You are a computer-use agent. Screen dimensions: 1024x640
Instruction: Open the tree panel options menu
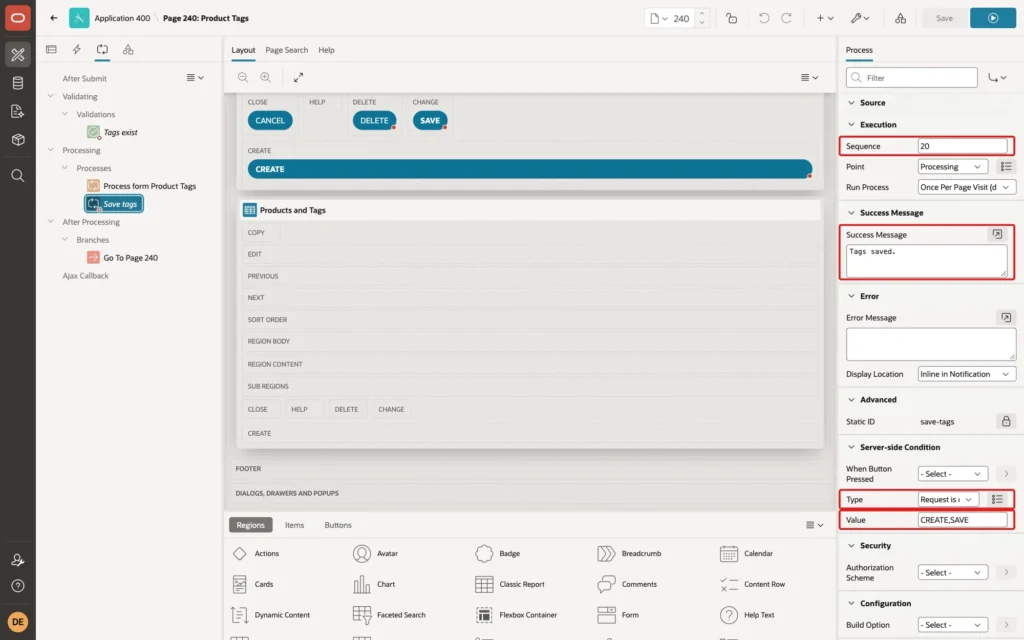195,78
